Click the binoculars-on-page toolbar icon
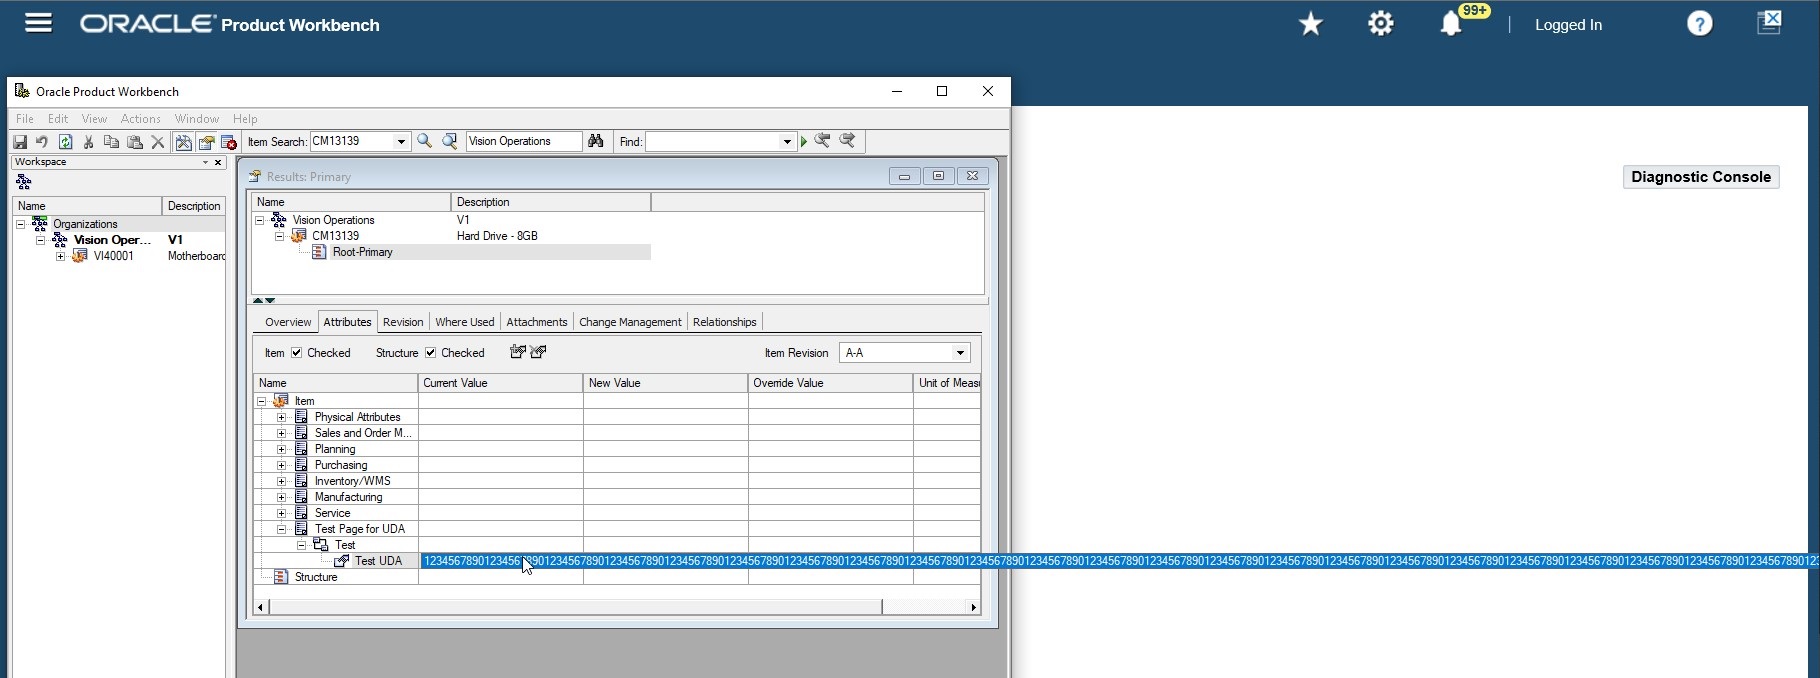1820x678 pixels. click(x=183, y=142)
